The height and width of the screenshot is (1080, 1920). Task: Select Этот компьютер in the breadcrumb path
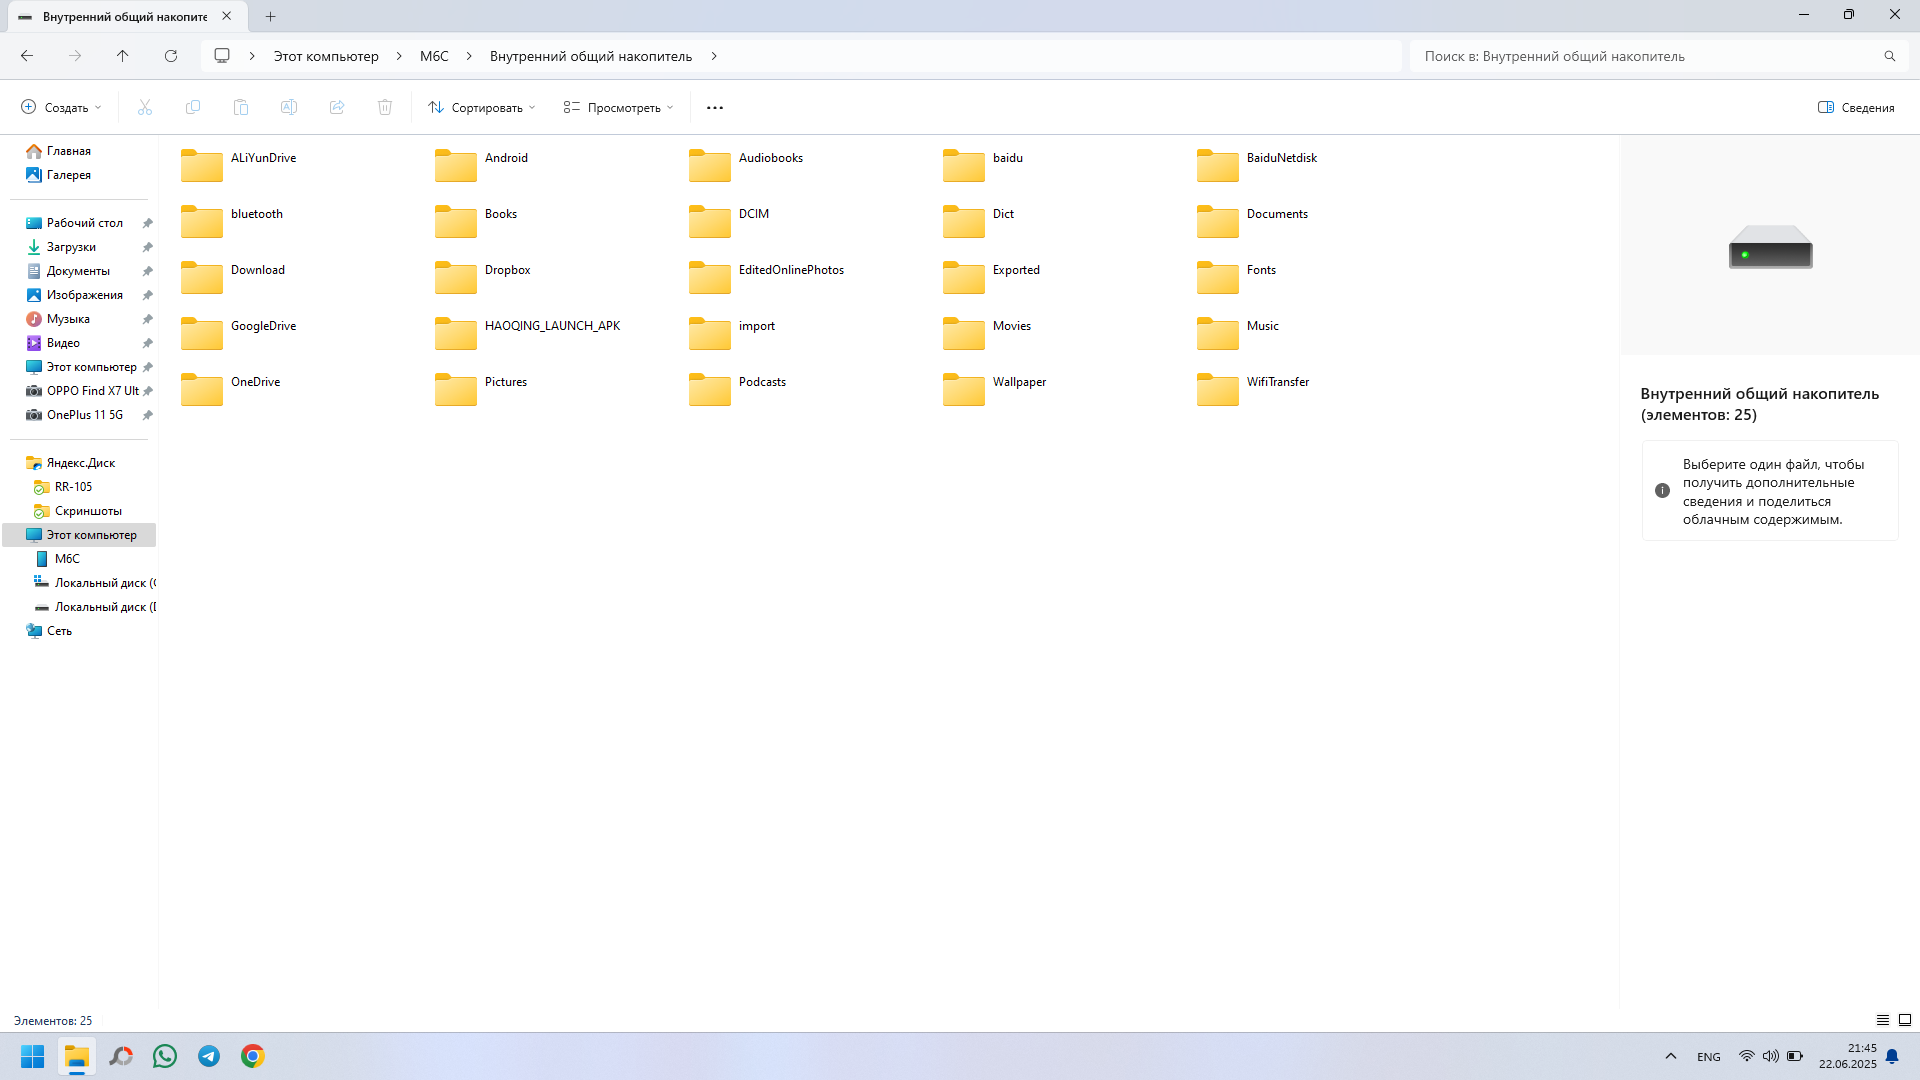pos(326,56)
